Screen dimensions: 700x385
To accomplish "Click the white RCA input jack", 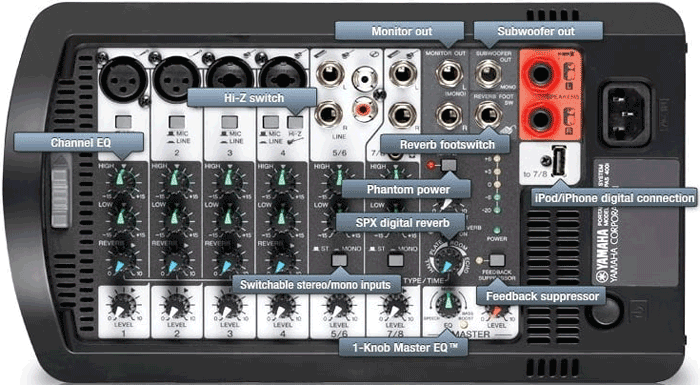I will 365,79.
